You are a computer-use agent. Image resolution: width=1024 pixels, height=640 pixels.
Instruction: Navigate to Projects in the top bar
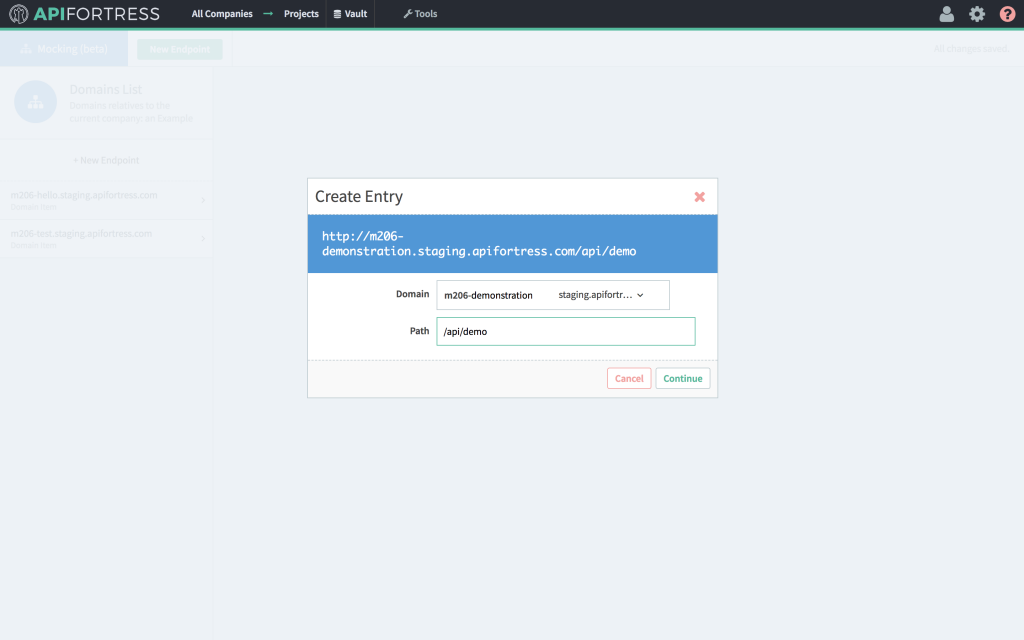coord(302,13)
